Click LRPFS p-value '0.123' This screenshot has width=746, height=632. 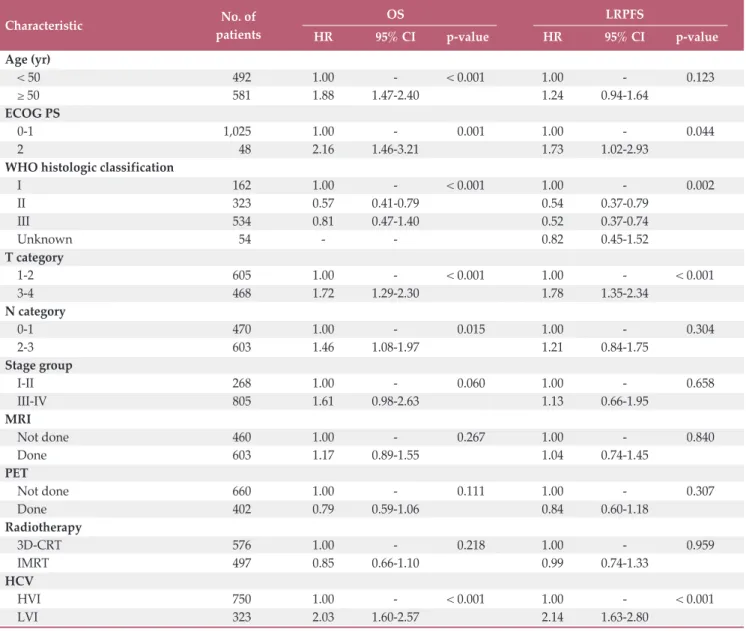click(700, 78)
